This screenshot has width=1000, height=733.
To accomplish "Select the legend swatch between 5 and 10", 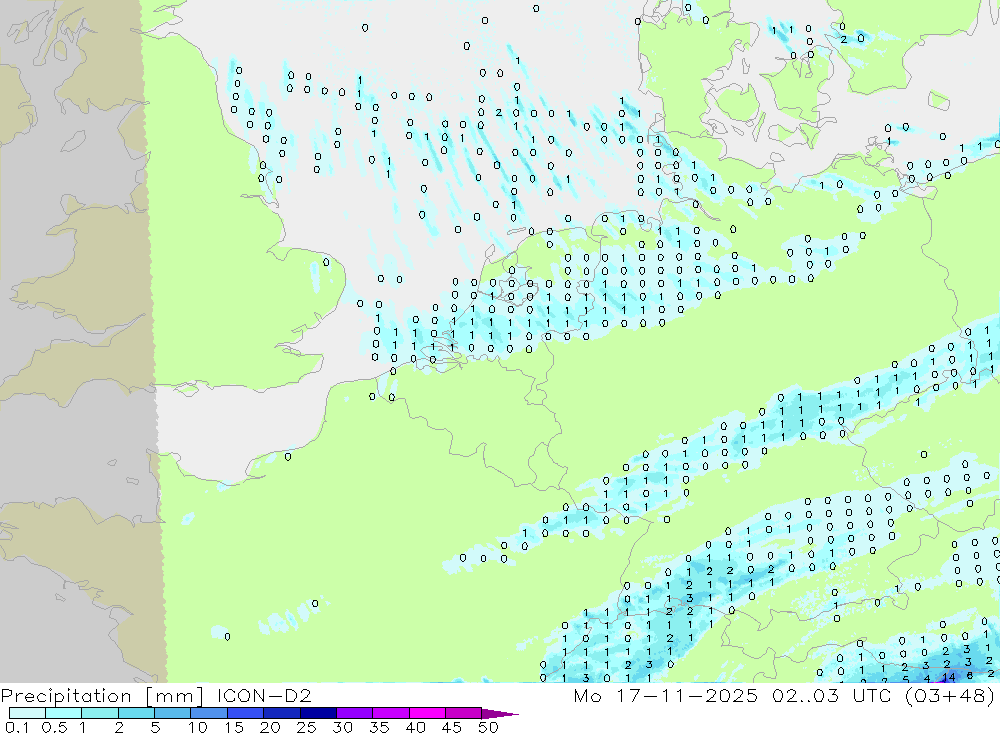I will pyautogui.click(x=172, y=713).
